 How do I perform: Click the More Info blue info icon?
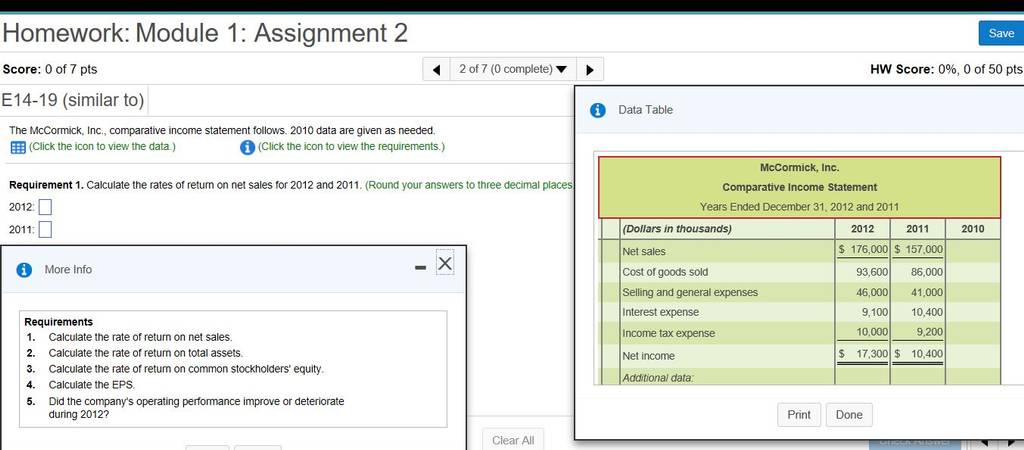point(24,270)
